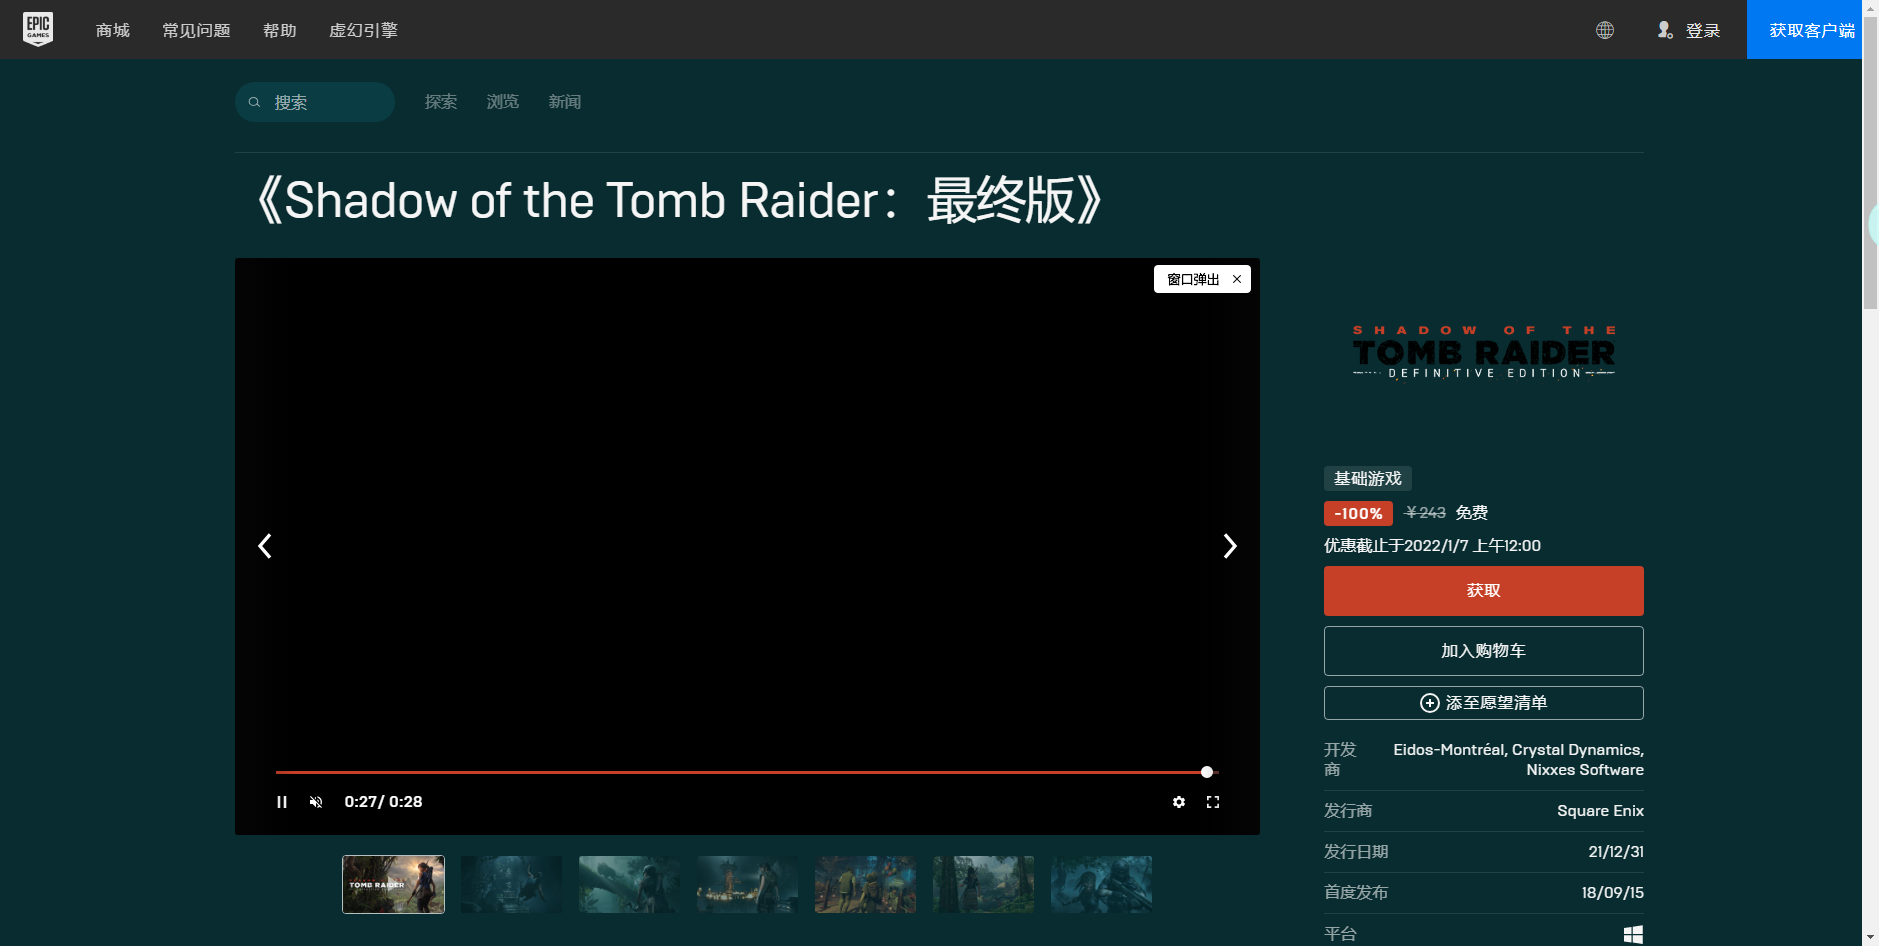Click 加入购物车 to add to cart
The image size is (1879, 946).
1482,650
